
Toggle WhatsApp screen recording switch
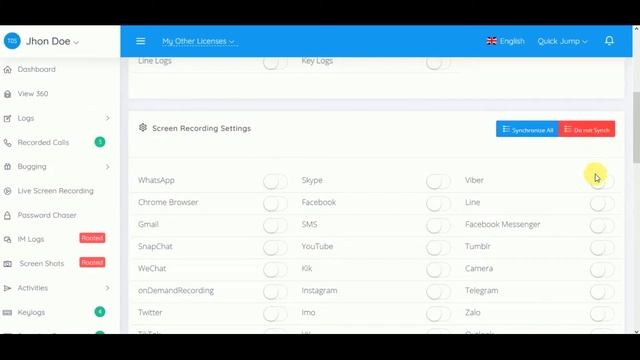click(x=275, y=181)
